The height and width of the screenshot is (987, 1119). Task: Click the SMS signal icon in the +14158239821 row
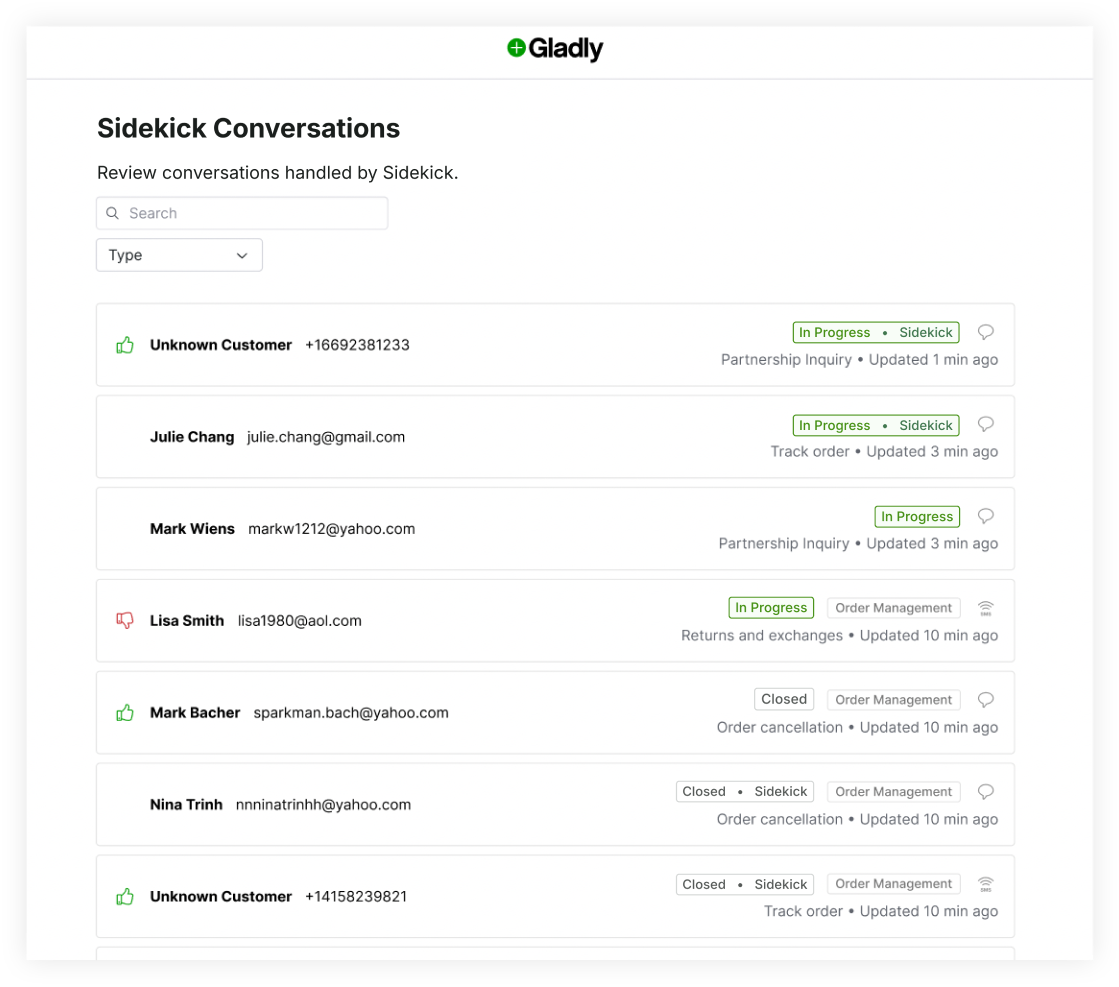pos(986,884)
